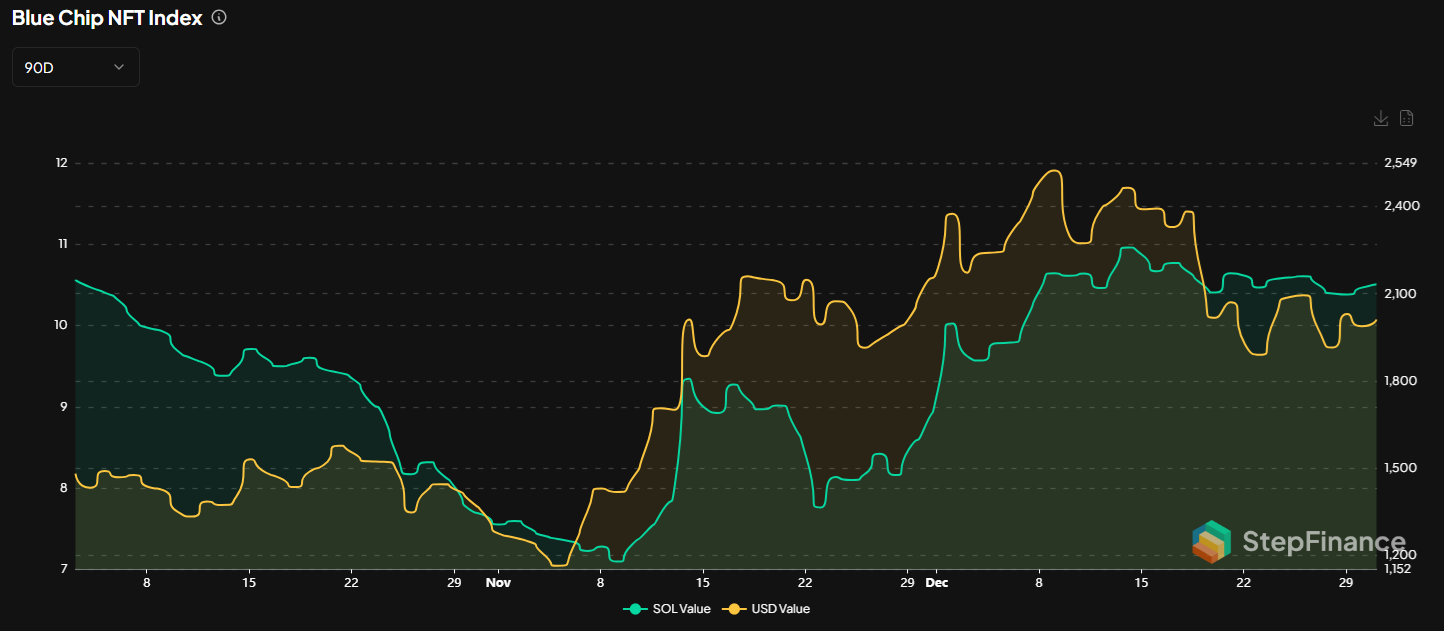Screen dimensions: 1444x631
Task: Click the info icon beside Blue Chip NFT Index
Action: (219, 17)
